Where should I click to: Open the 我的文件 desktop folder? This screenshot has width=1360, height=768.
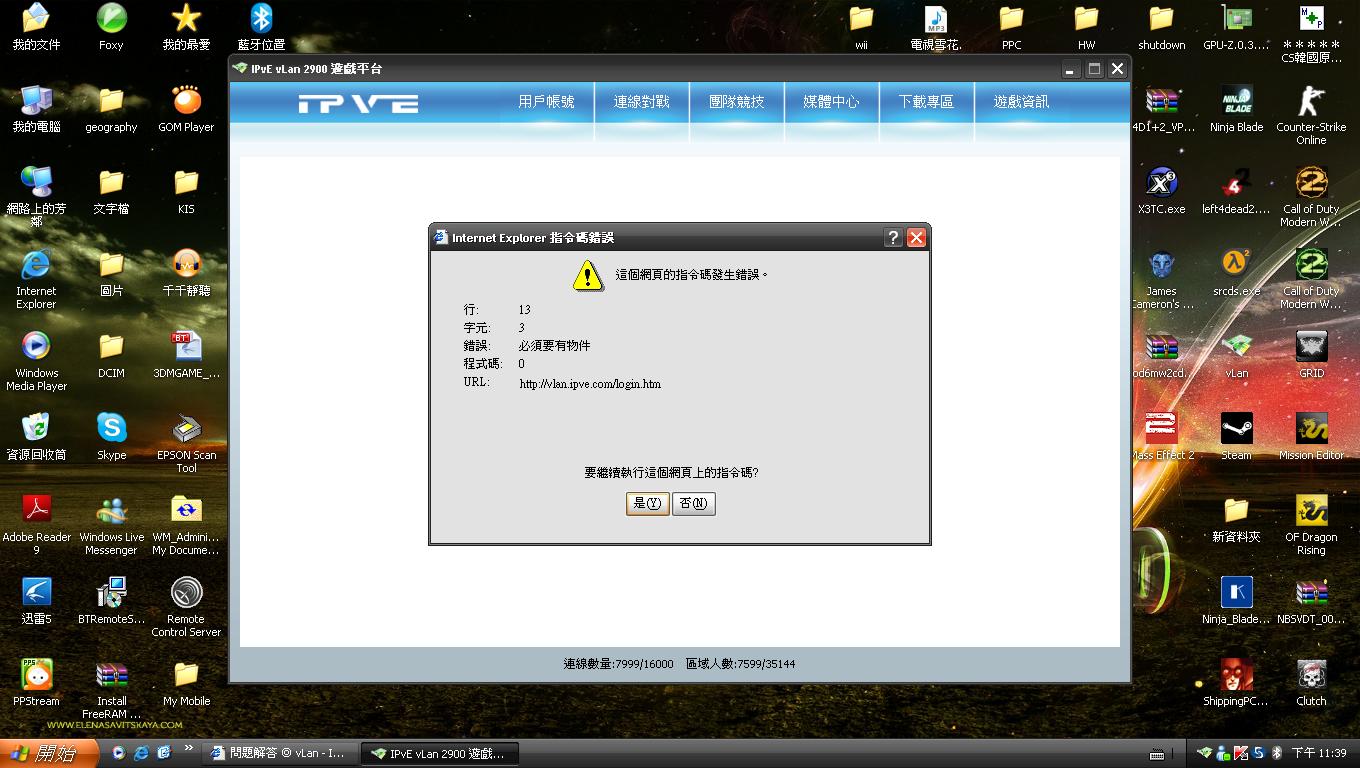[36, 26]
